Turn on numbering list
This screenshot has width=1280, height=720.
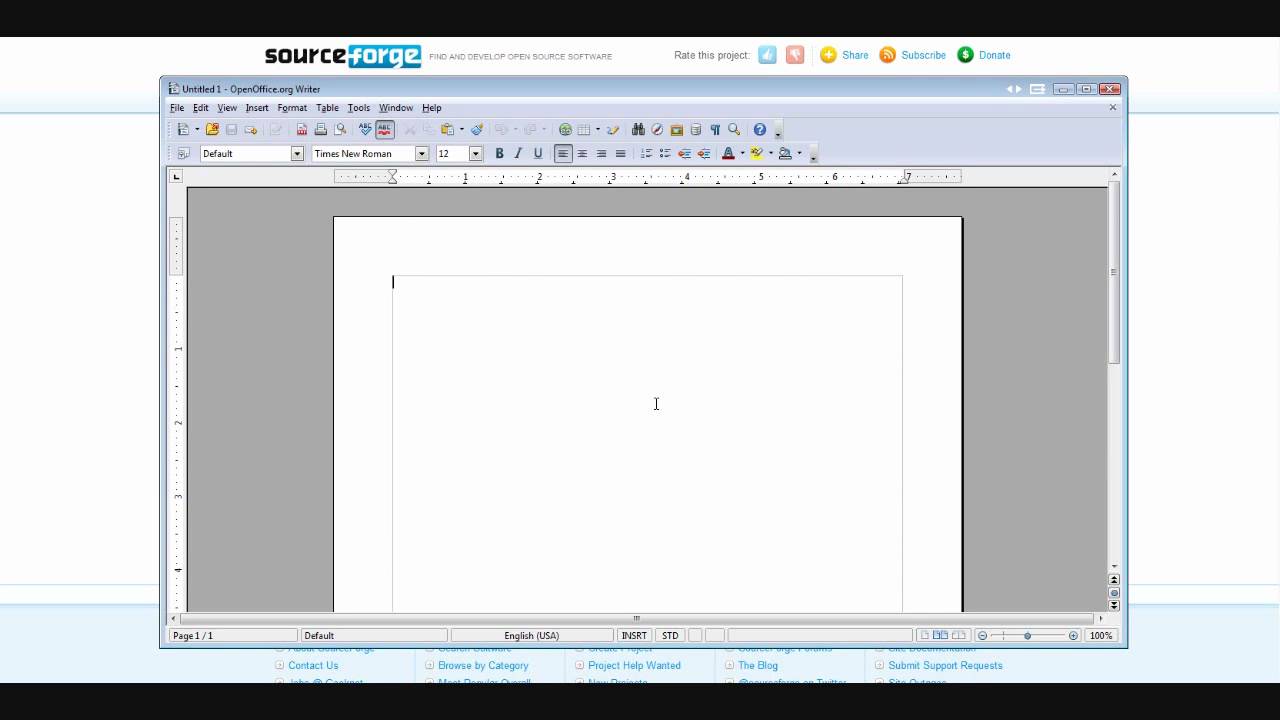[646, 153]
